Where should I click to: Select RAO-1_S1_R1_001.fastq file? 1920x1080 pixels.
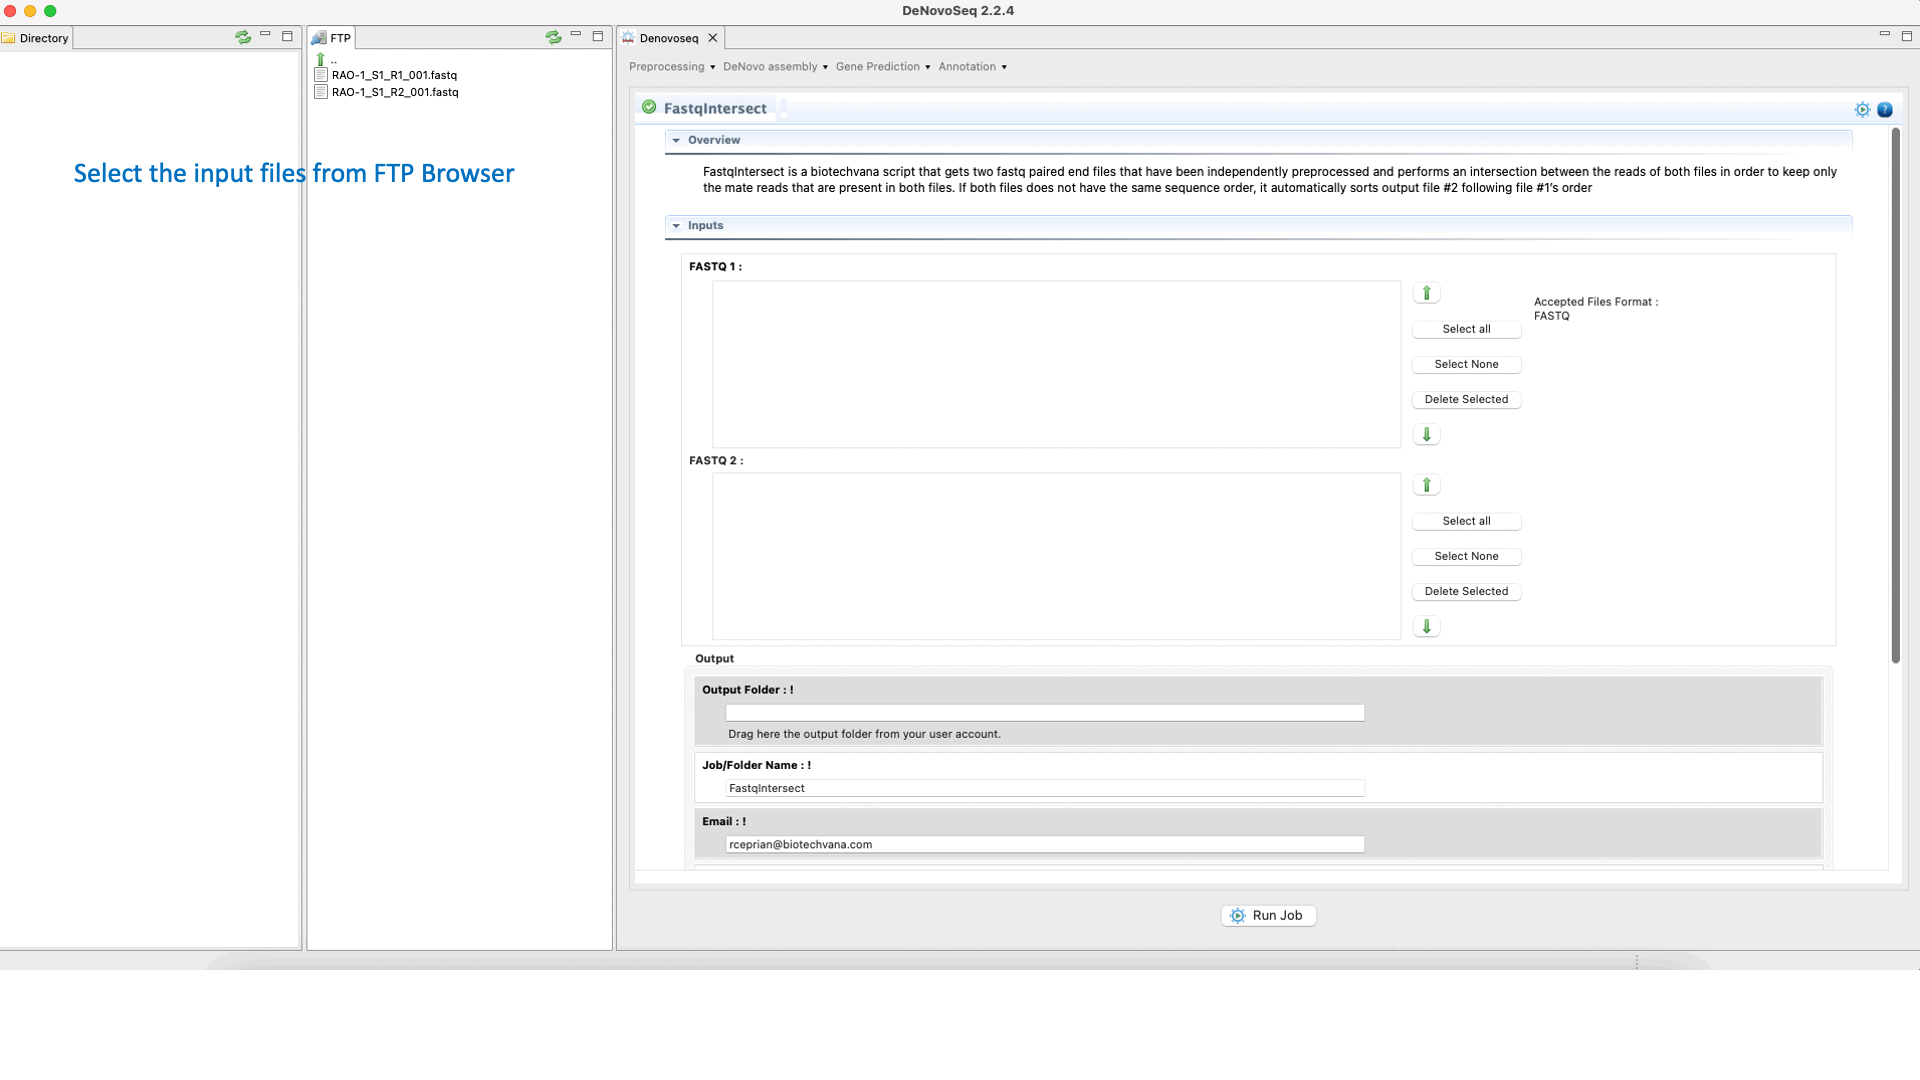point(394,75)
